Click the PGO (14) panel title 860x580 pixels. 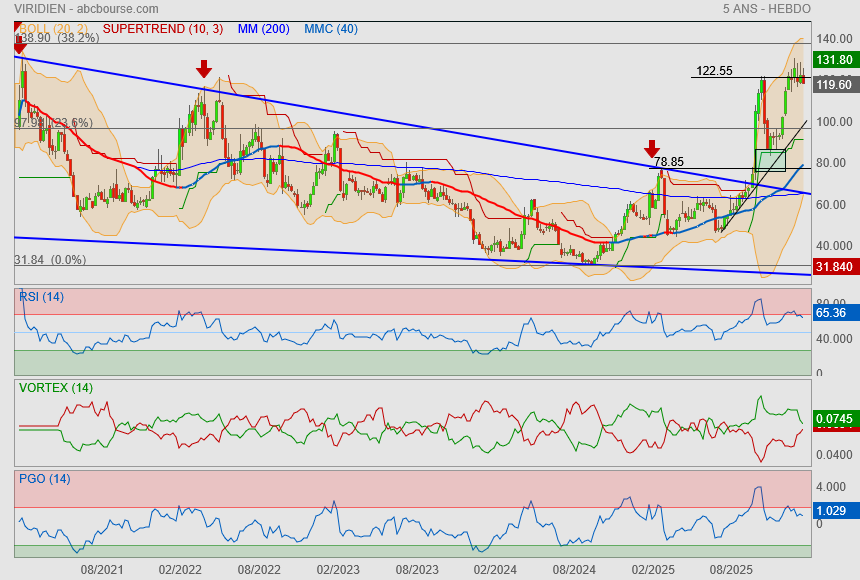pos(45,478)
